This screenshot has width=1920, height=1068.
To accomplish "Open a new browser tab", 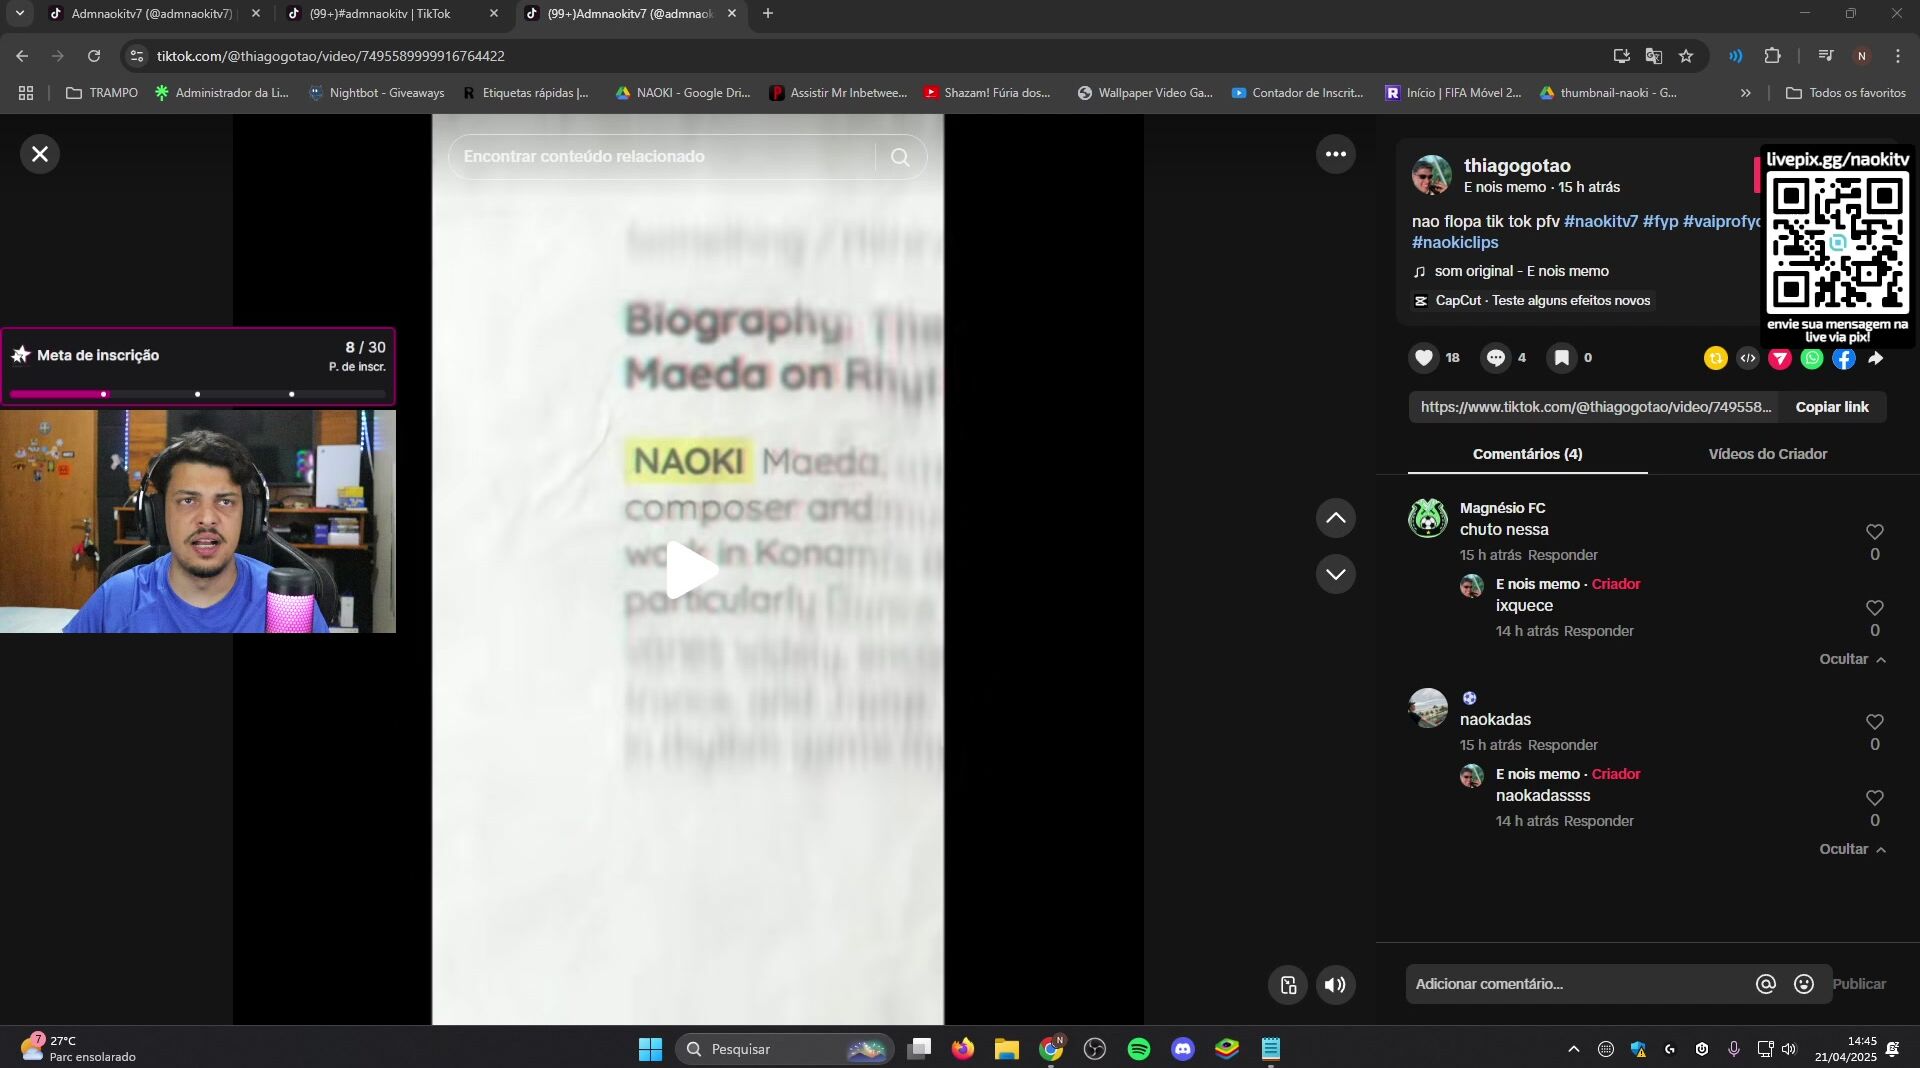I will pos(767,14).
